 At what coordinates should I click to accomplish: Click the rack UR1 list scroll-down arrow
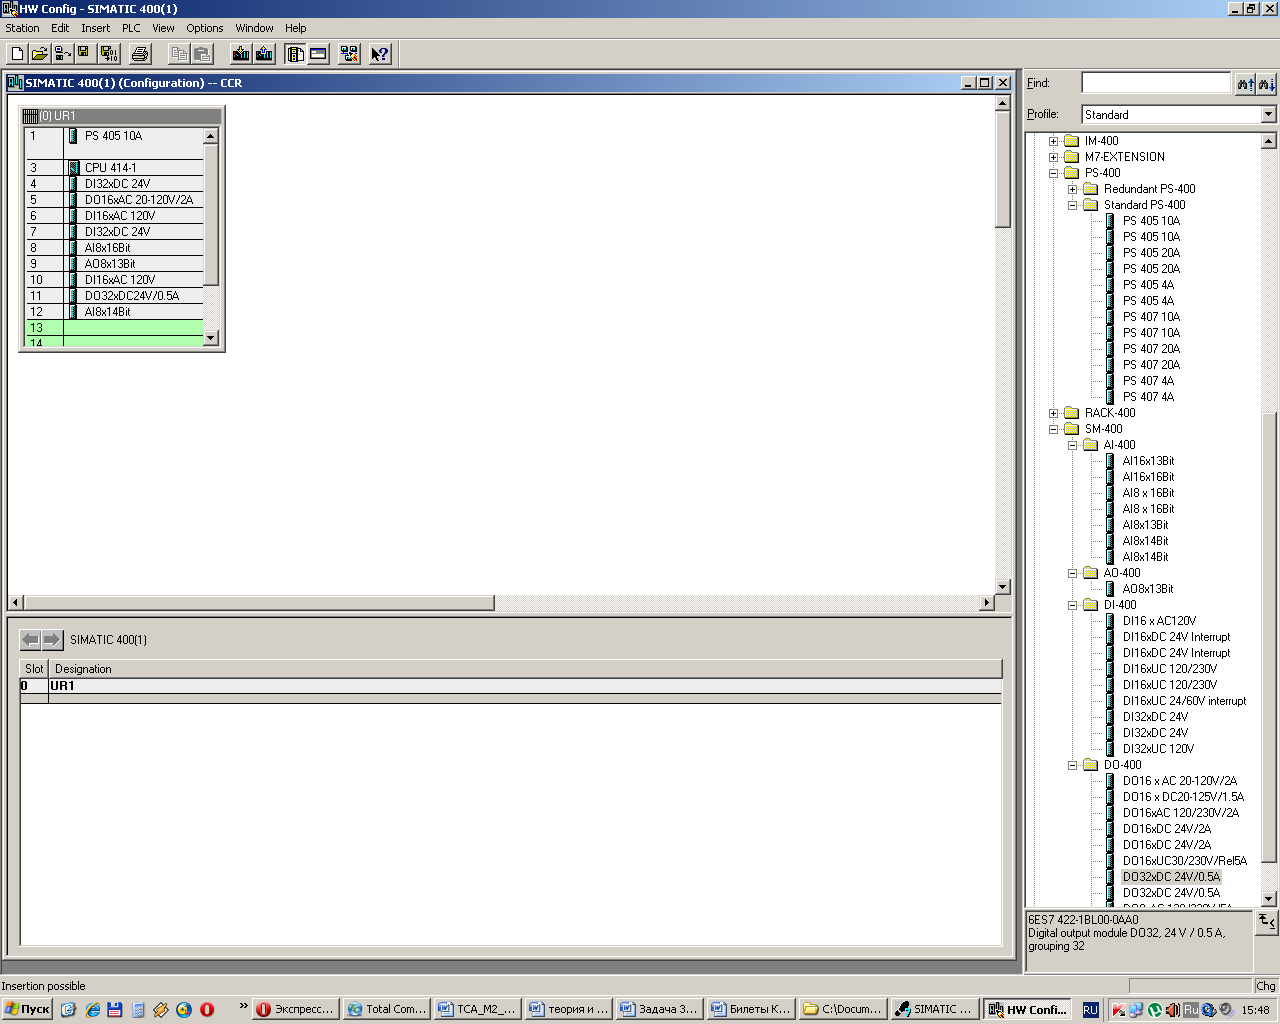tap(211, 338)
